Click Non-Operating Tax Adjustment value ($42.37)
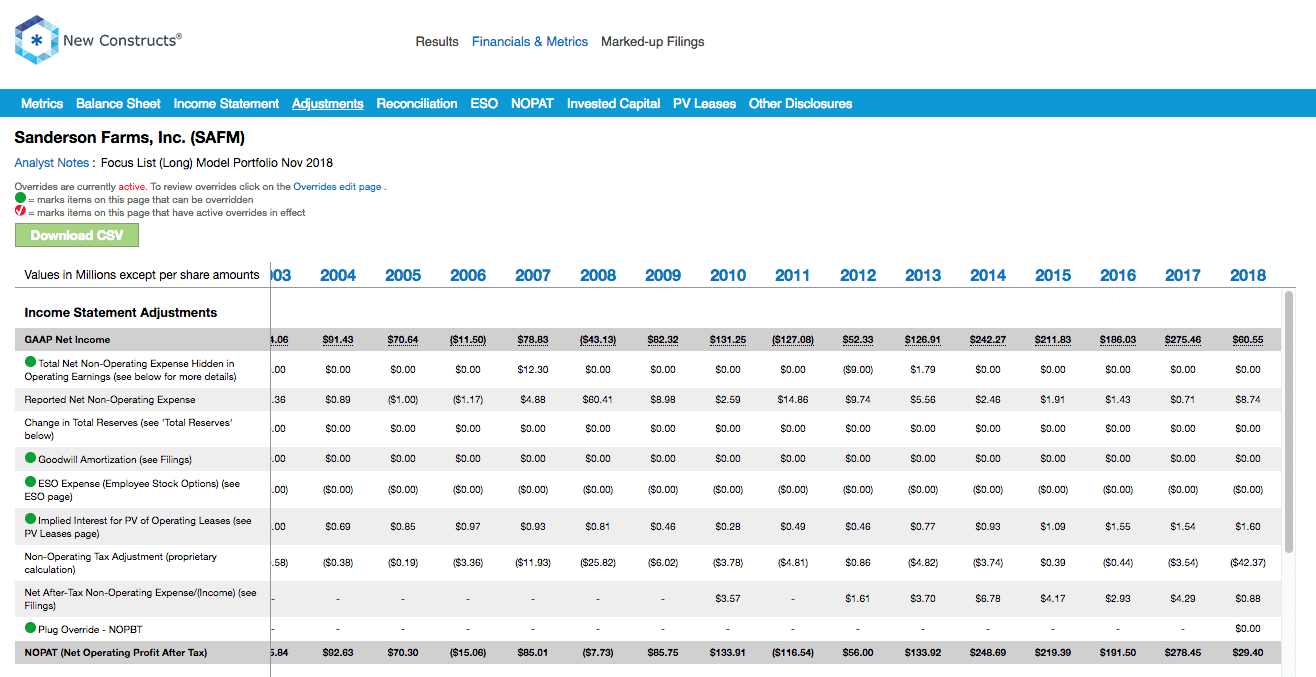Viewport: 1316px width, 677px height. pyautogui.click(x=1248, y=563)
